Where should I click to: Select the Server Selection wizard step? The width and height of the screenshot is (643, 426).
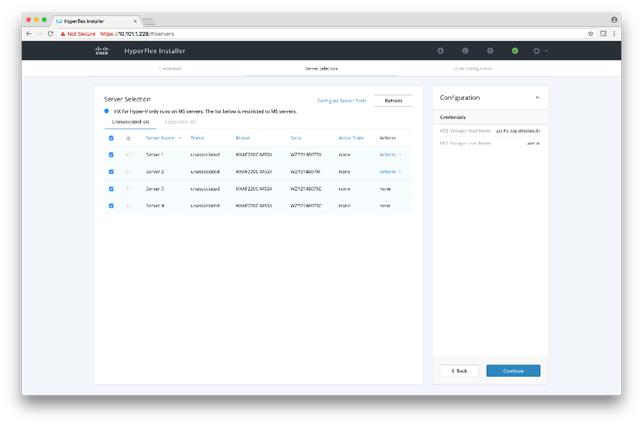pyautogui.click(x=322, y=68)
